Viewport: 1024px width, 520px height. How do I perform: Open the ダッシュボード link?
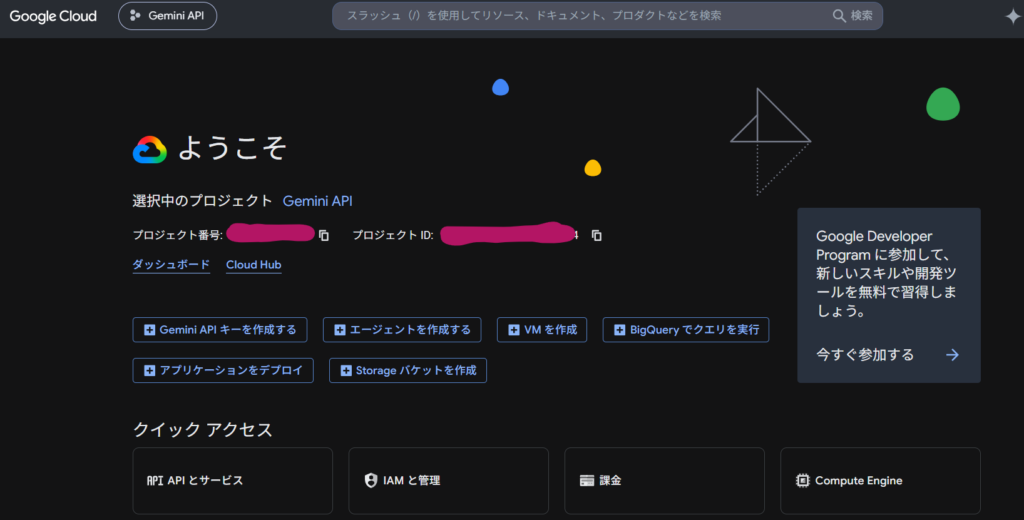click(x=171, y=265)
